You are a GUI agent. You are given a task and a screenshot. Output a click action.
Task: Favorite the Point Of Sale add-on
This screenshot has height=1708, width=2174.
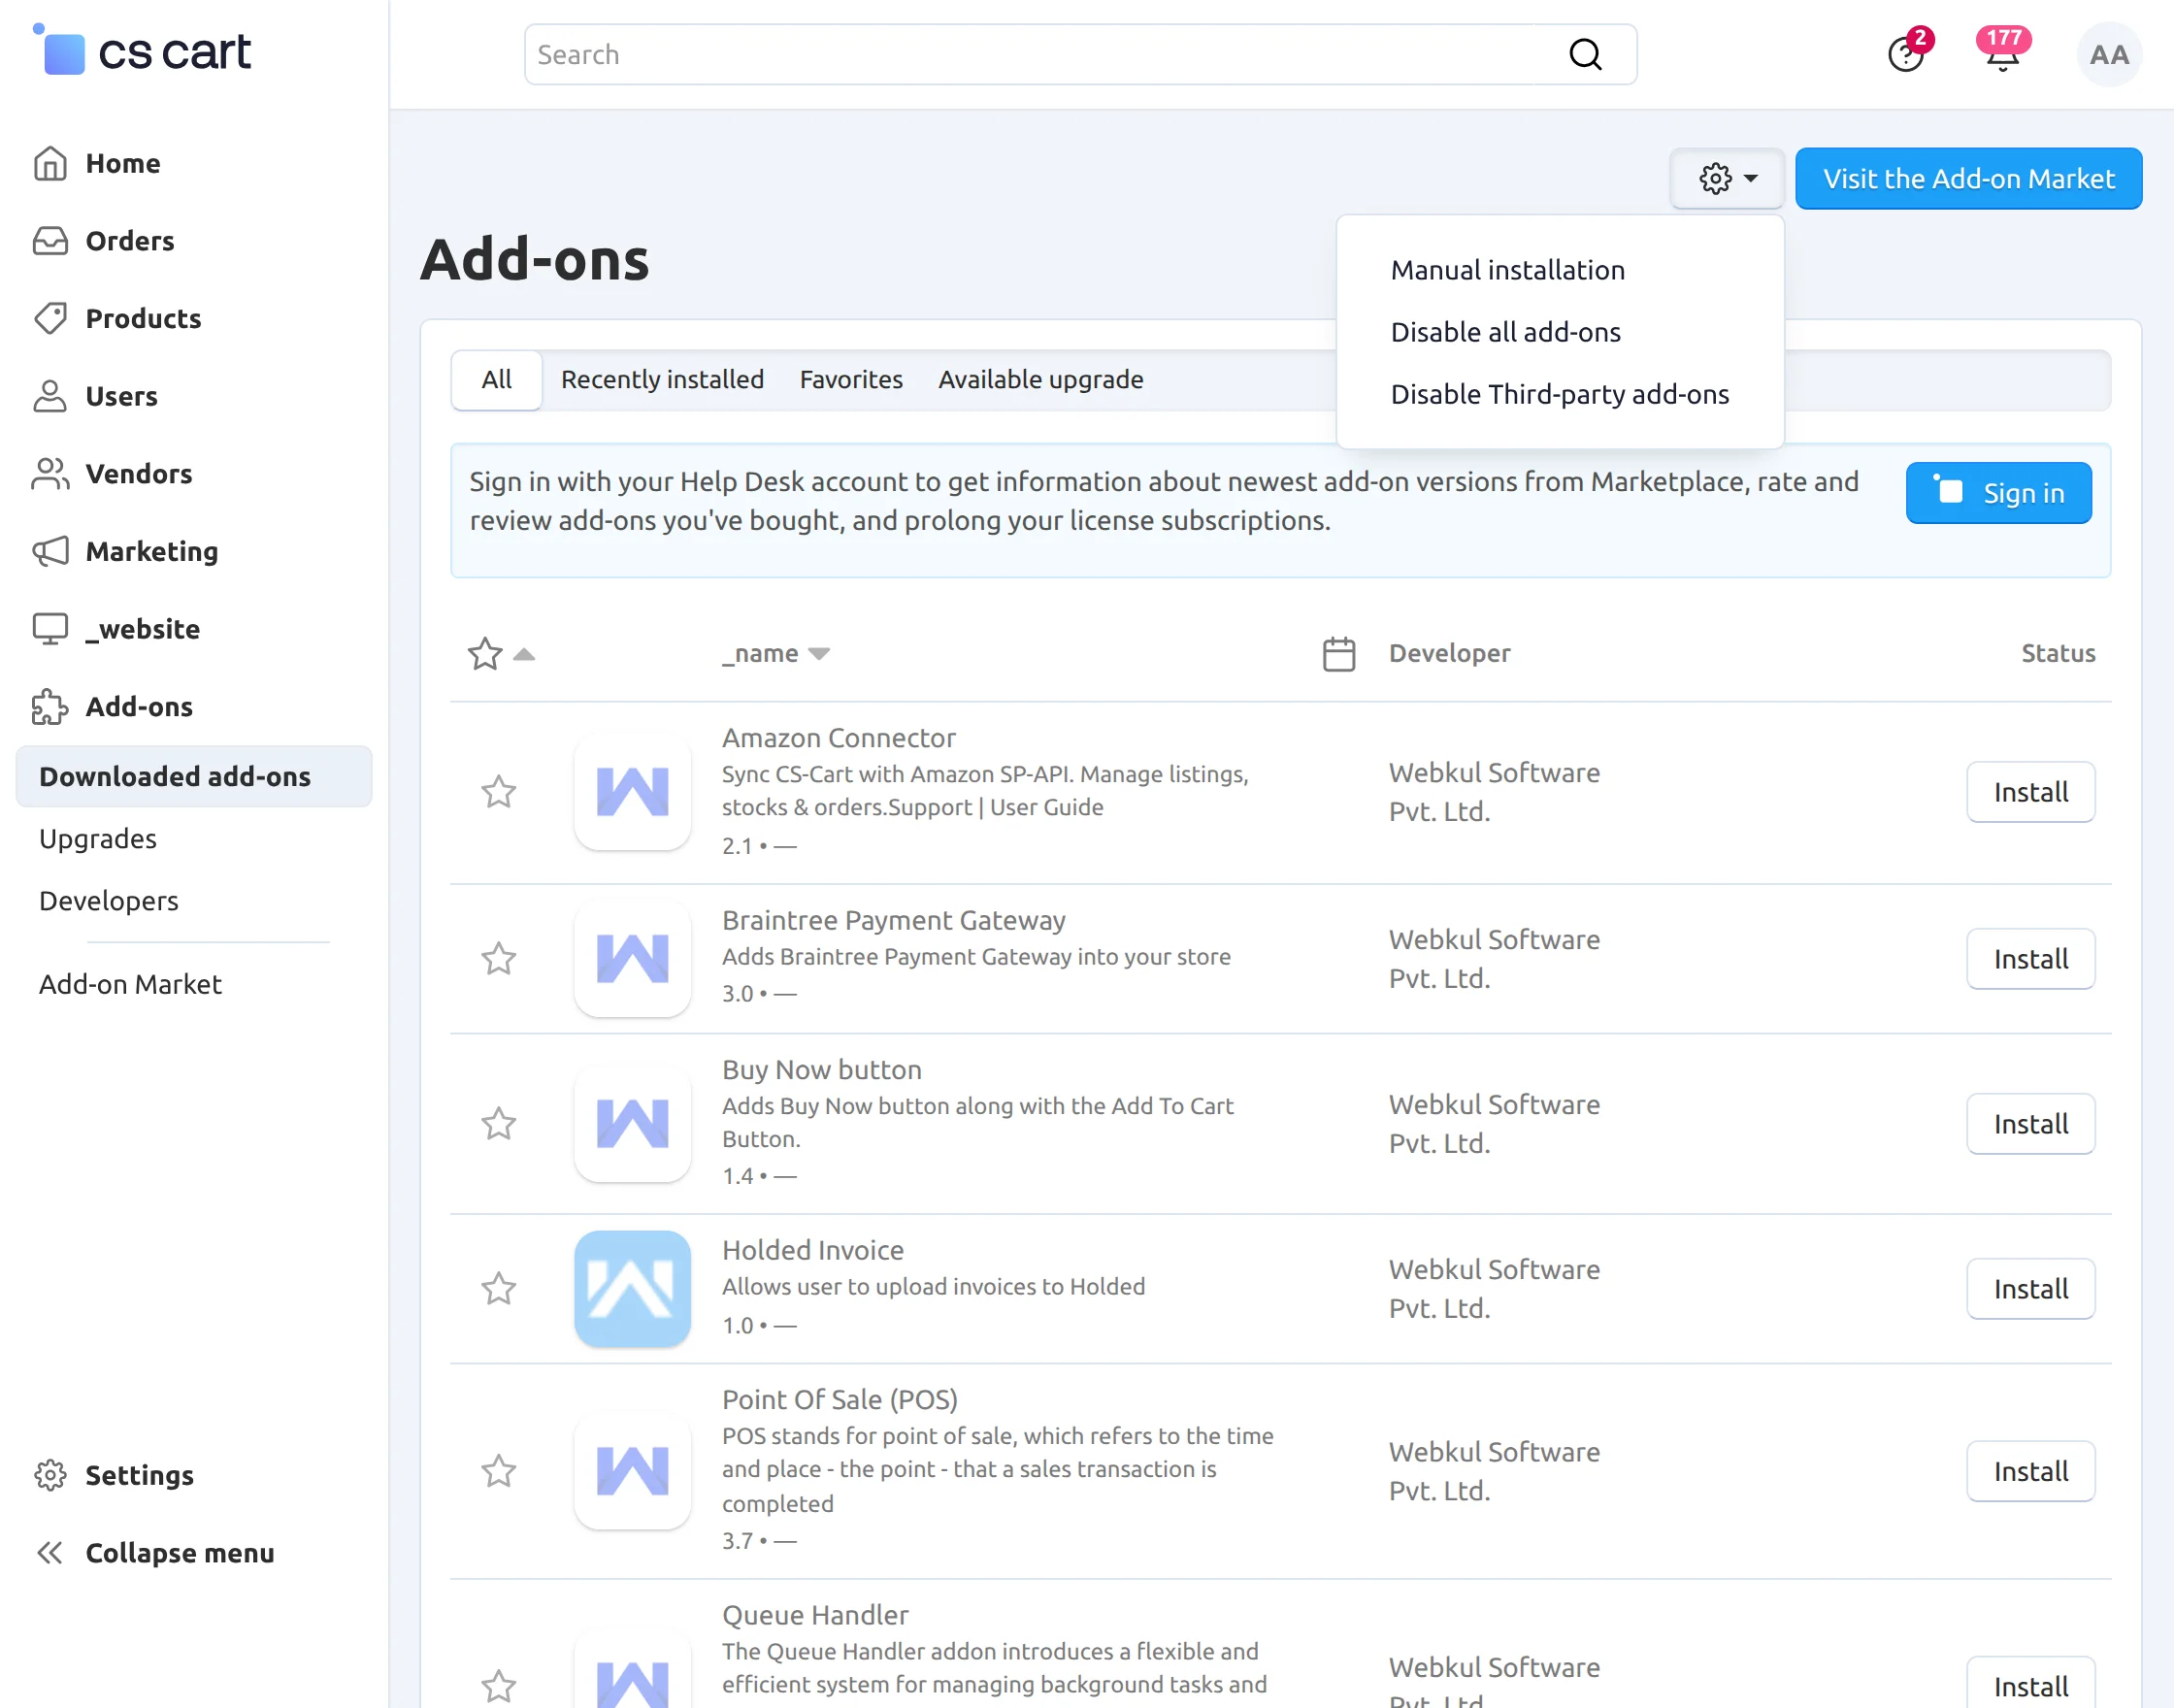(499, 1471)
